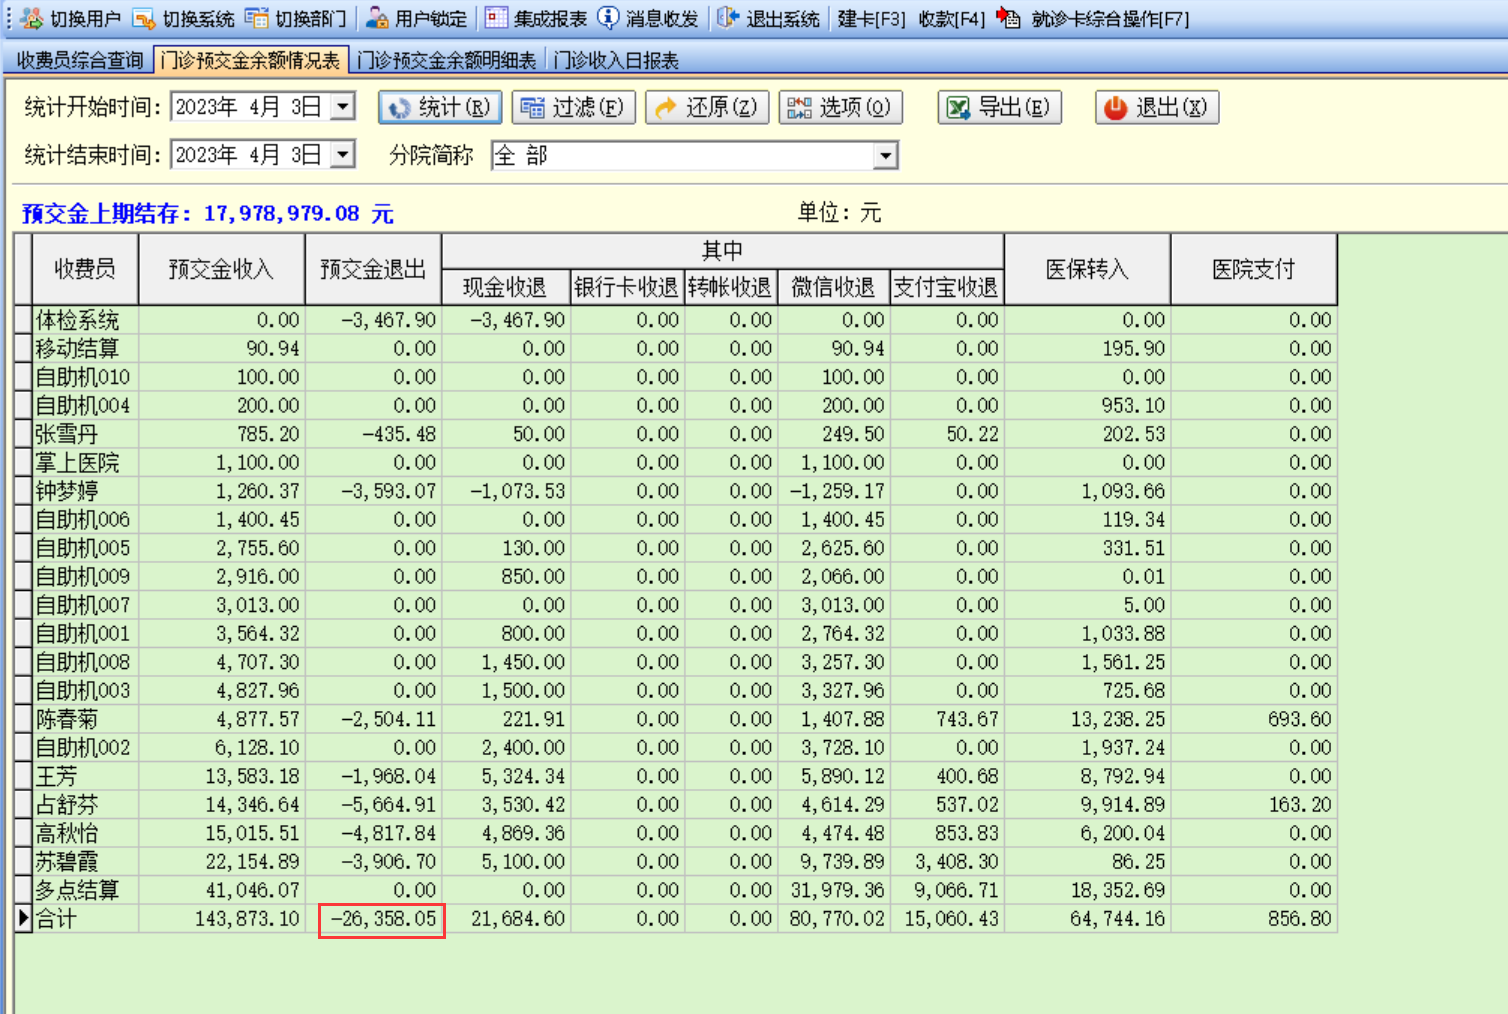Image resolution: width=1508 pixels, height=1014 pixels.
Task: Click the 消息收发 info icon
Action: (x=608, y=18)
